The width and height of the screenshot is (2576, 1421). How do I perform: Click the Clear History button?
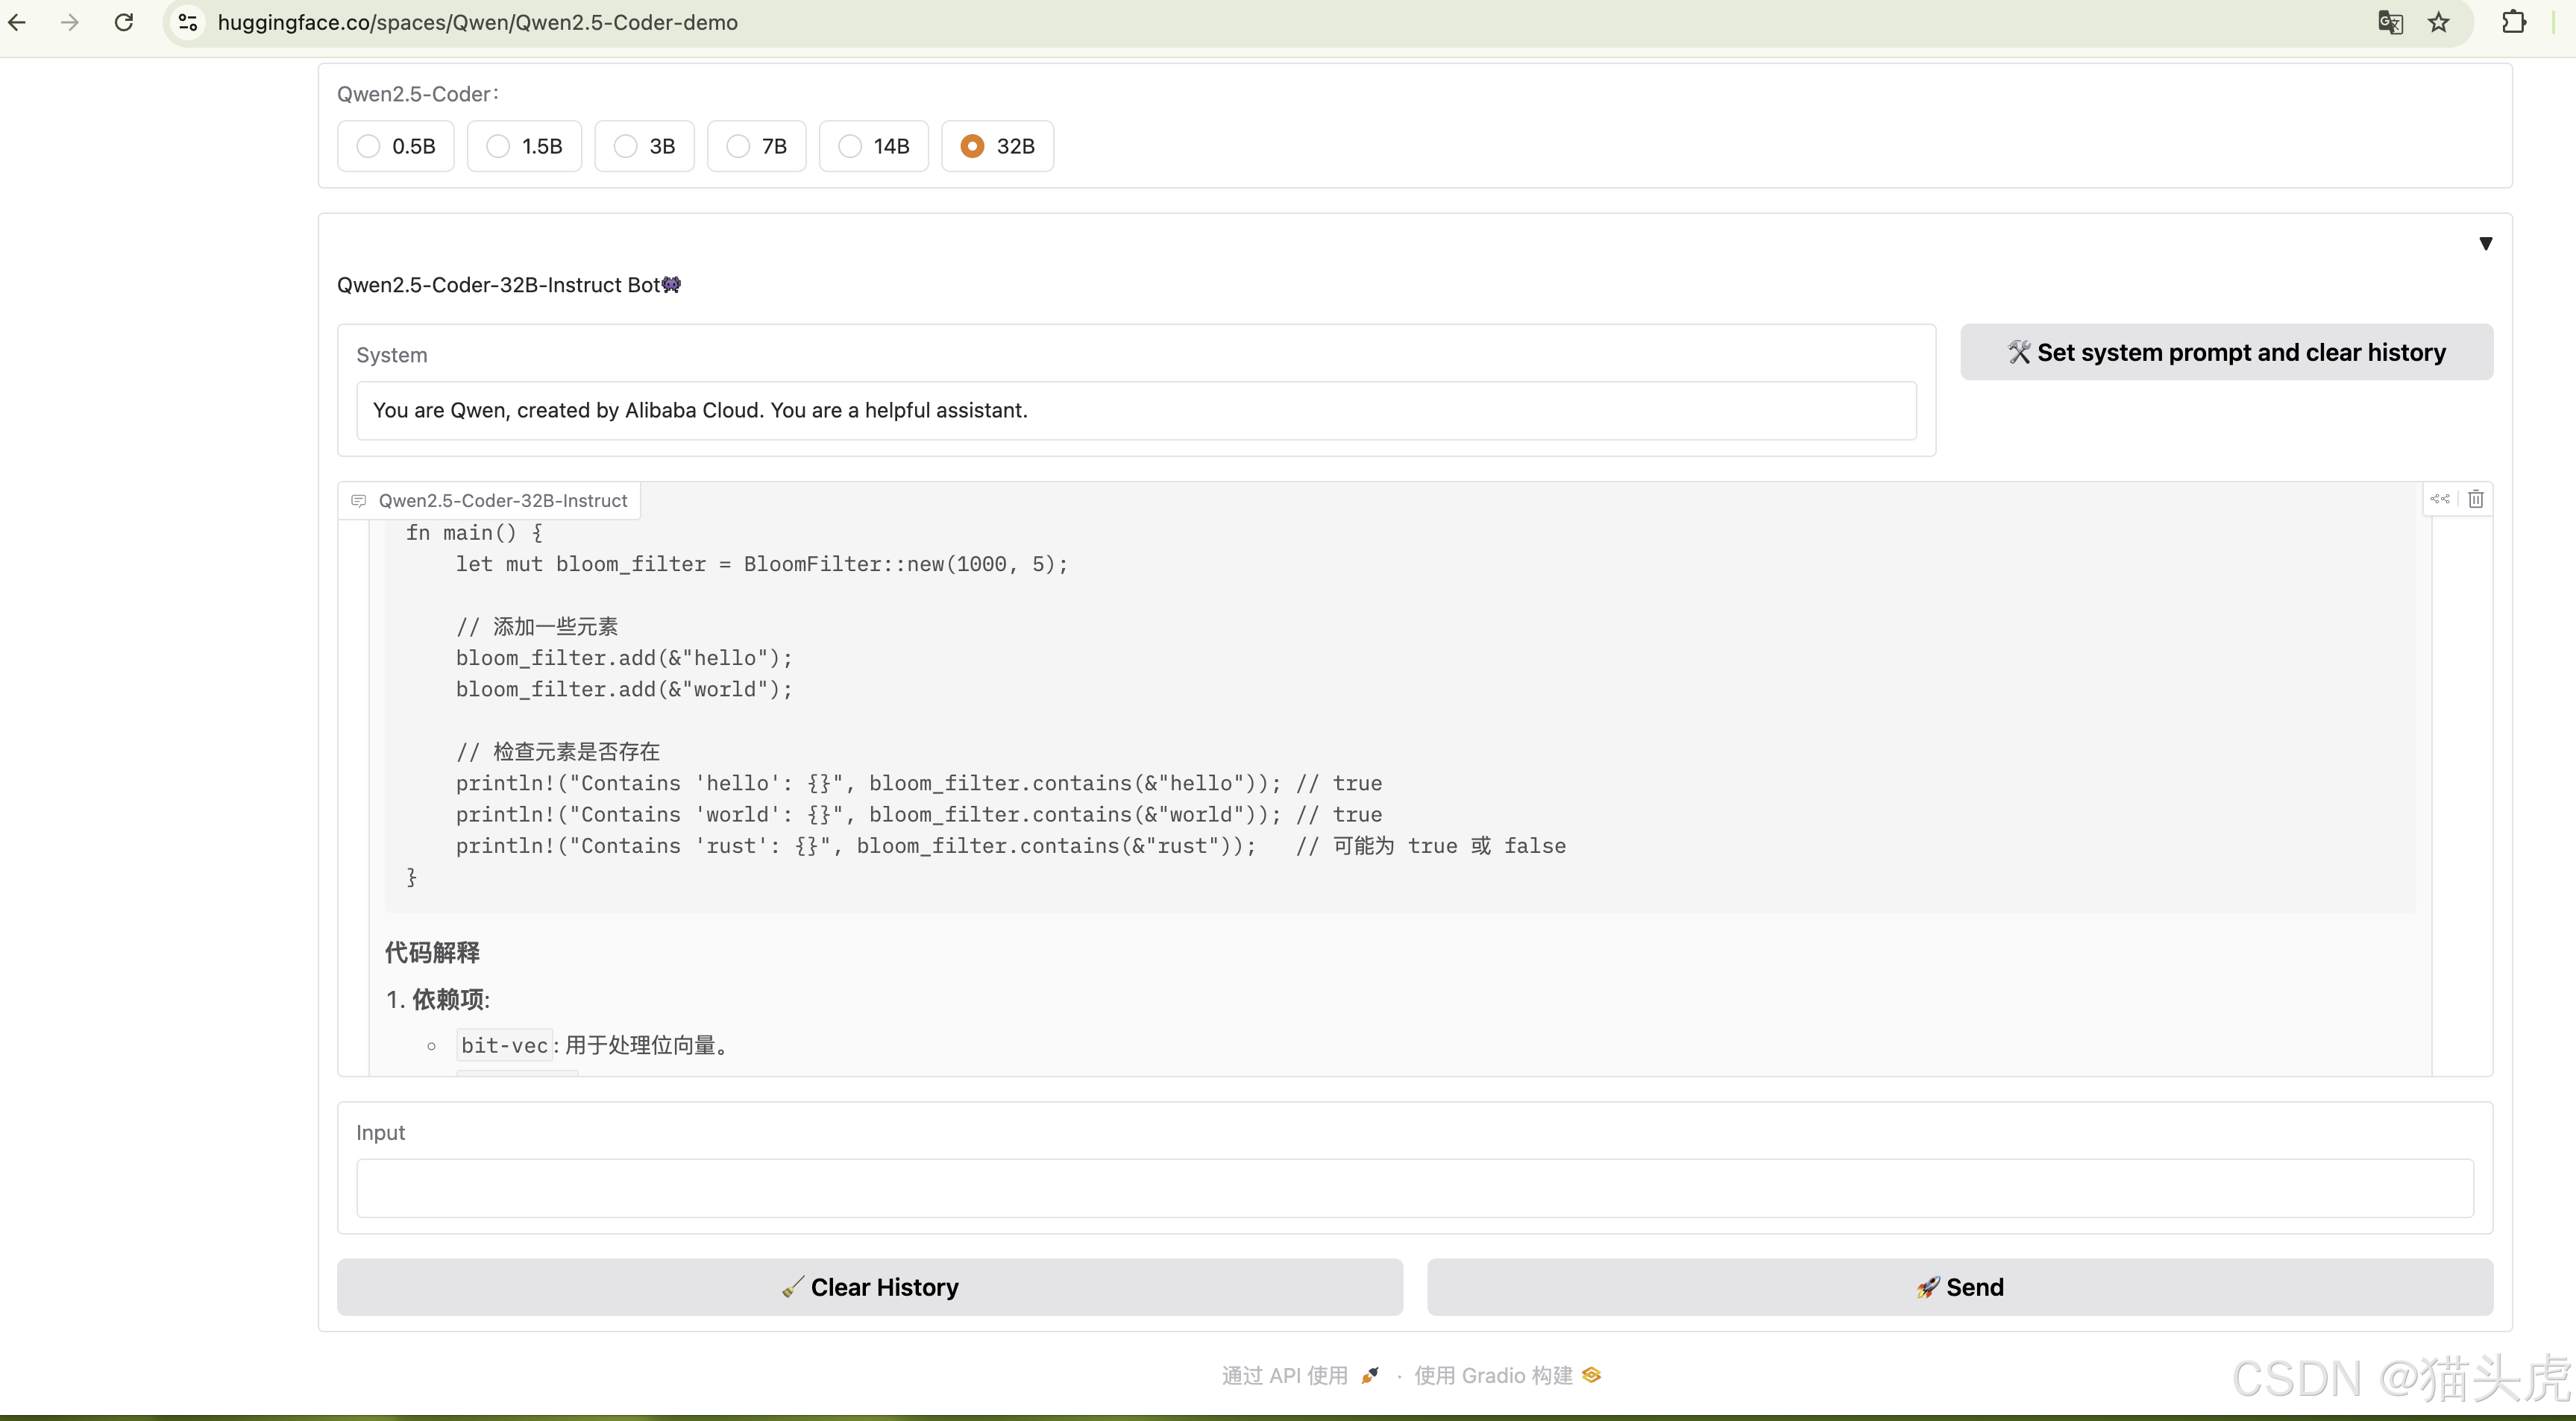tap(870, 1287)
